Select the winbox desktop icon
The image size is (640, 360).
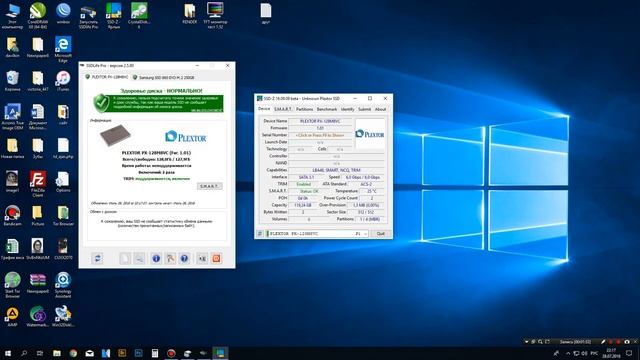tap(63, 13)
